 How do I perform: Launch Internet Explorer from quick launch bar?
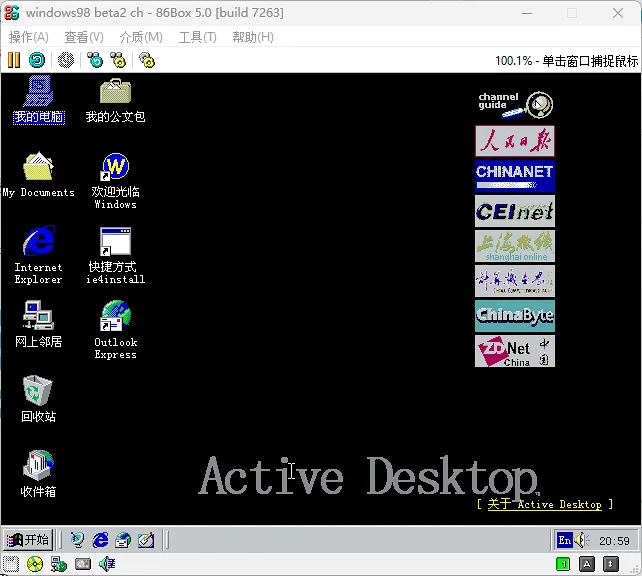[x=100, y=540]
